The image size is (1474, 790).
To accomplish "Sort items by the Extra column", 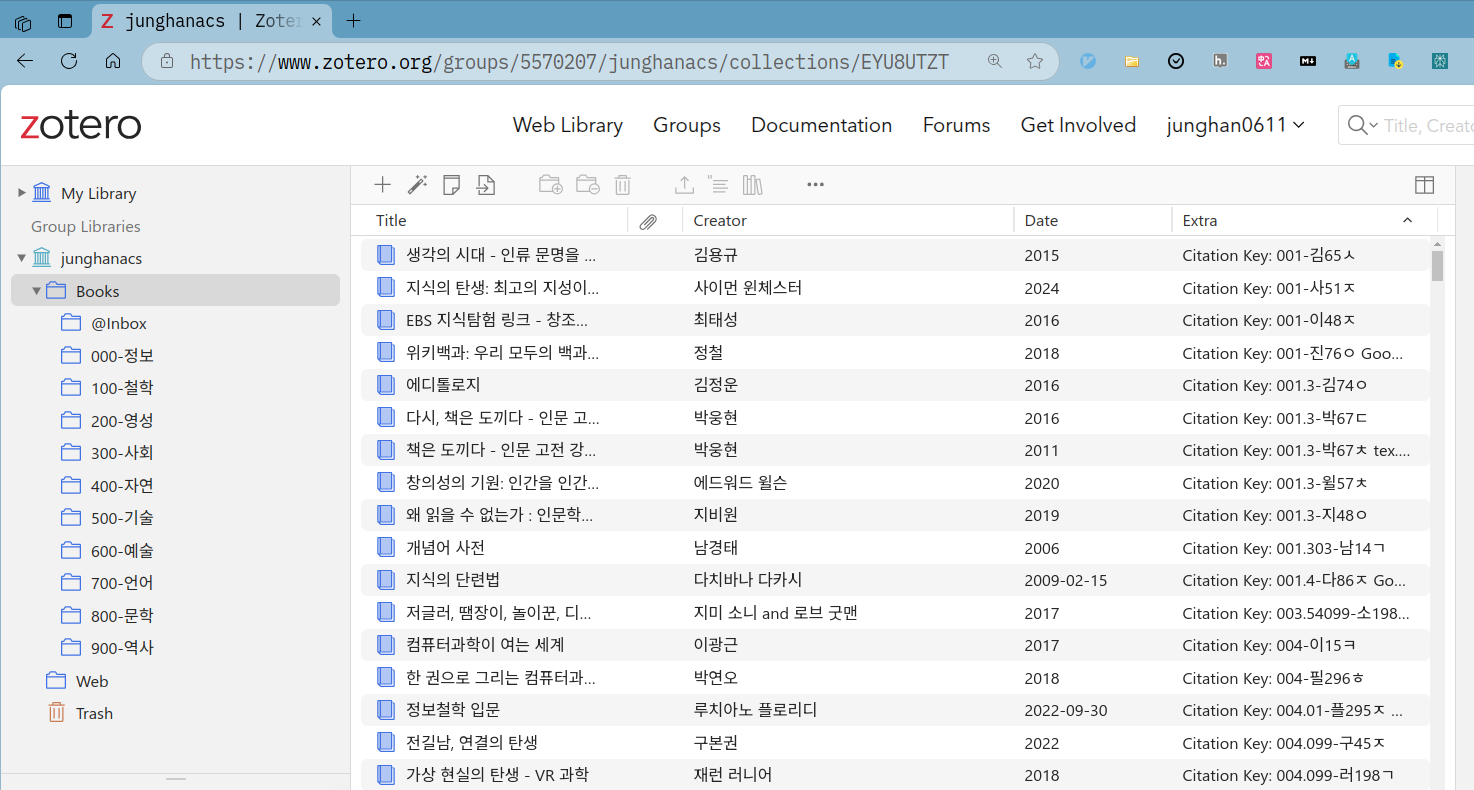I will coord(1200,221).
